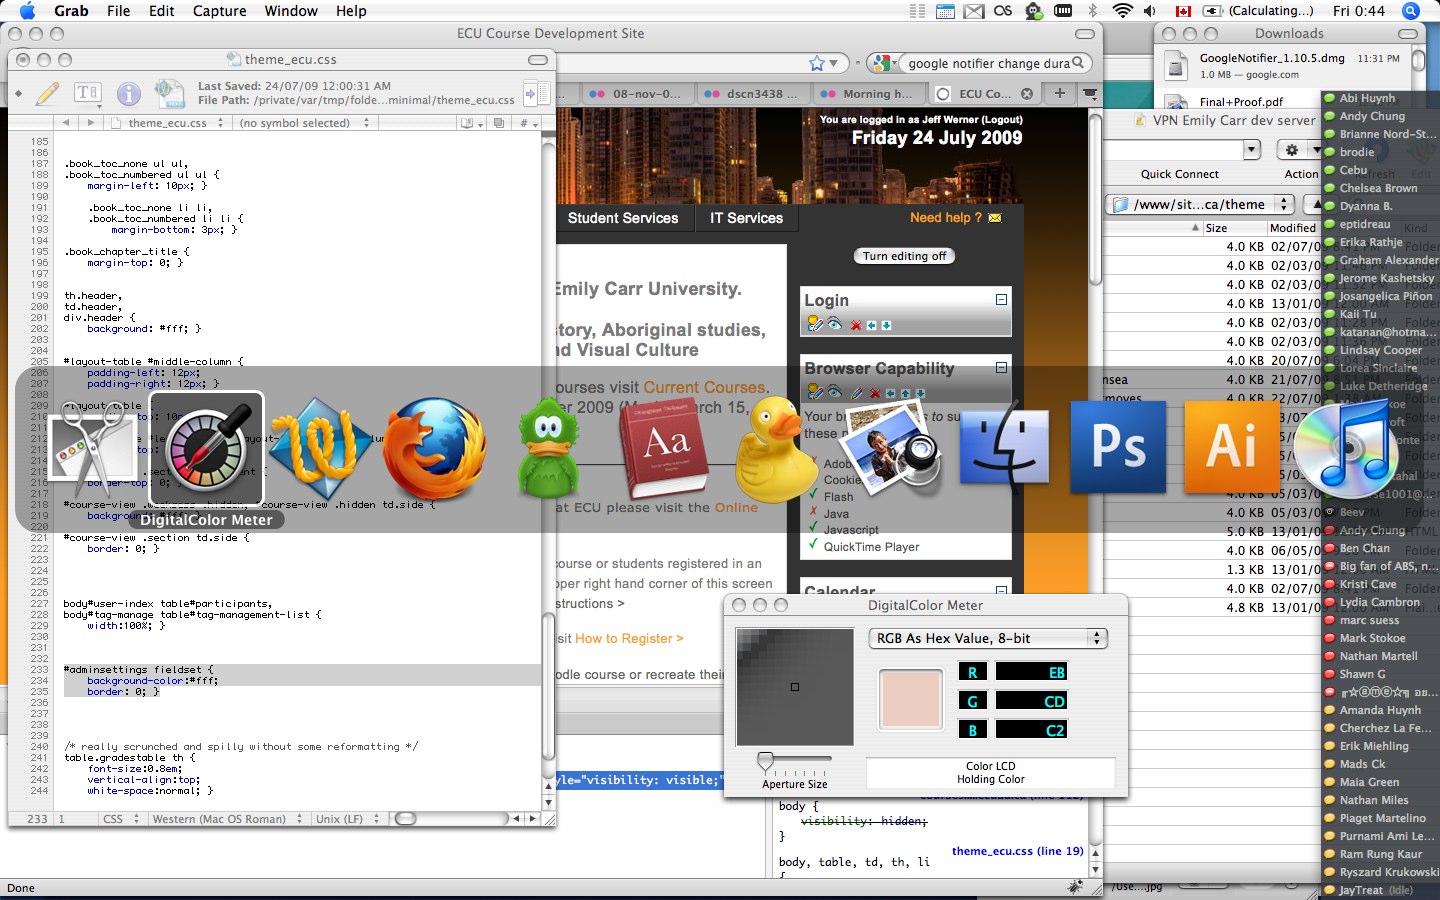Open Cyberduck Action gear menu
The width and height of the screenshot is (1440, 900).
click(1299, 150)
